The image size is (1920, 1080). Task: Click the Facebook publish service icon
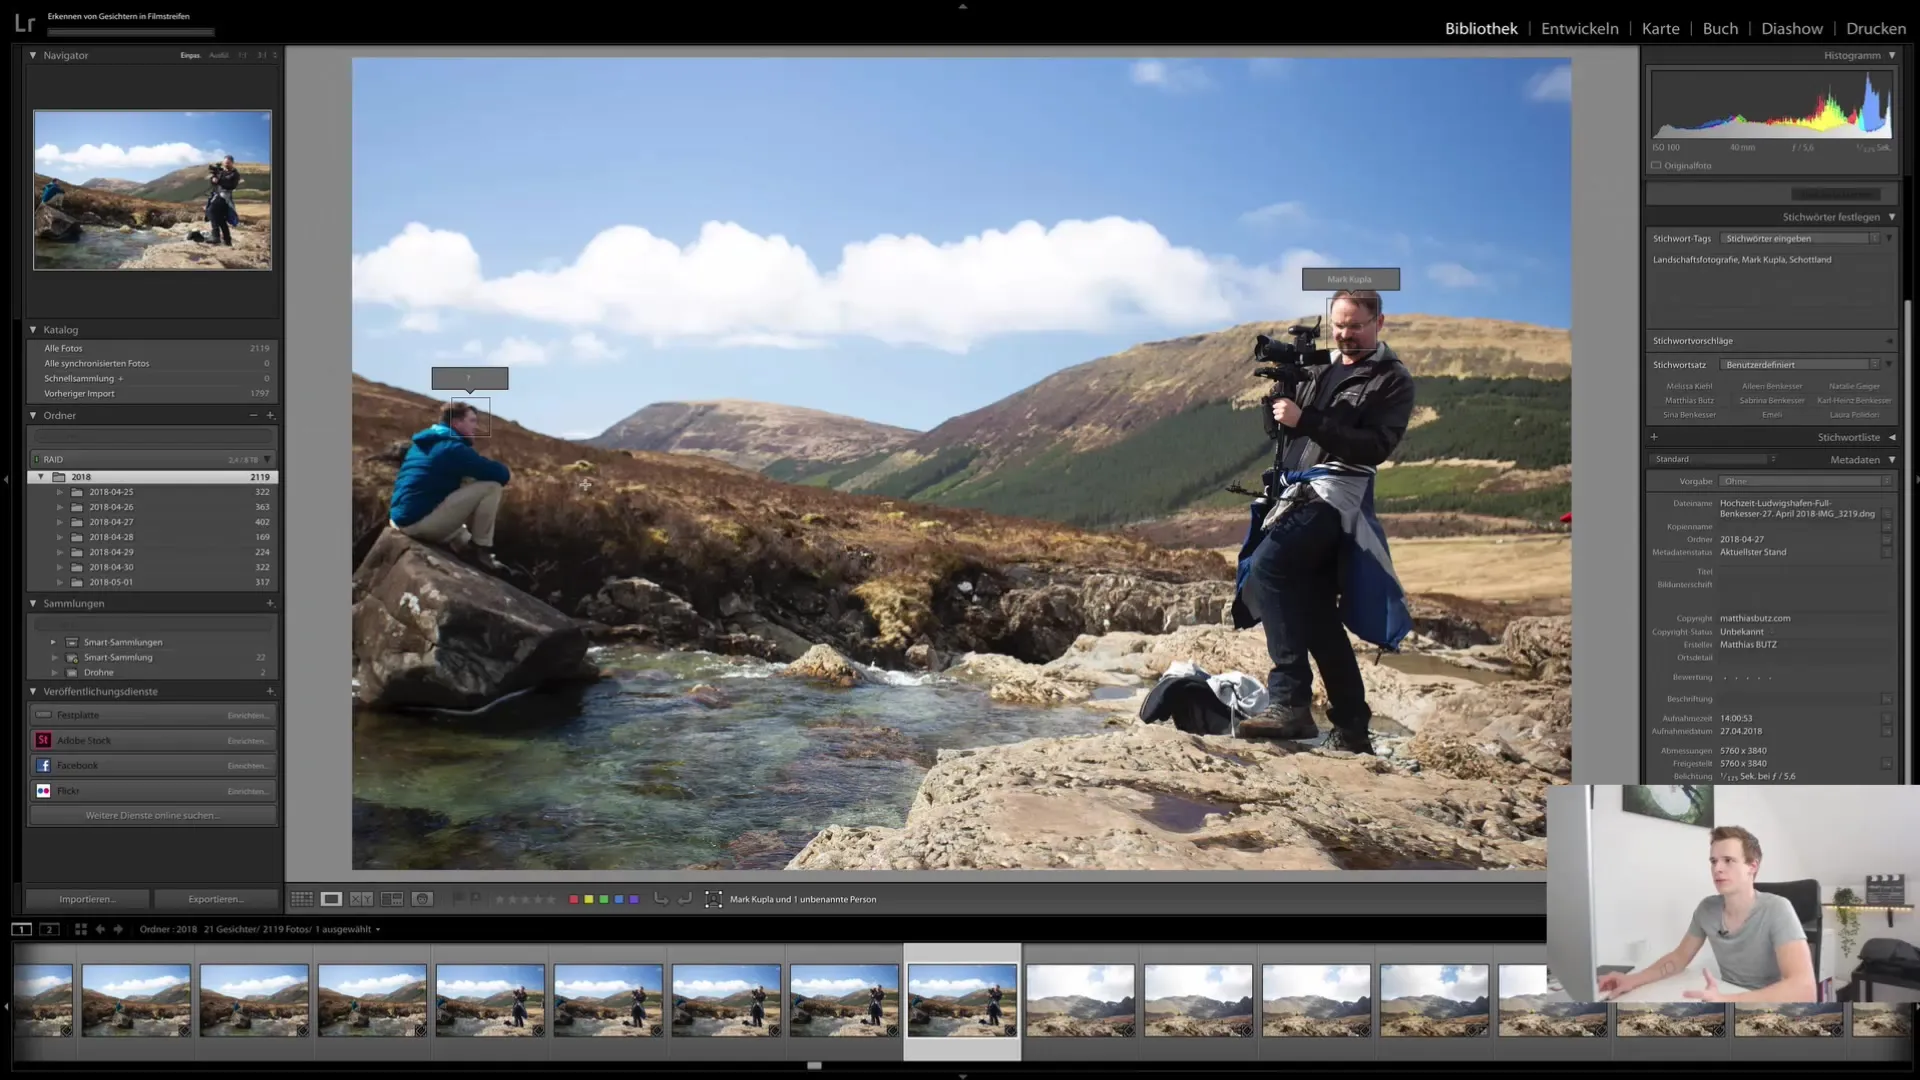[43, 765]
